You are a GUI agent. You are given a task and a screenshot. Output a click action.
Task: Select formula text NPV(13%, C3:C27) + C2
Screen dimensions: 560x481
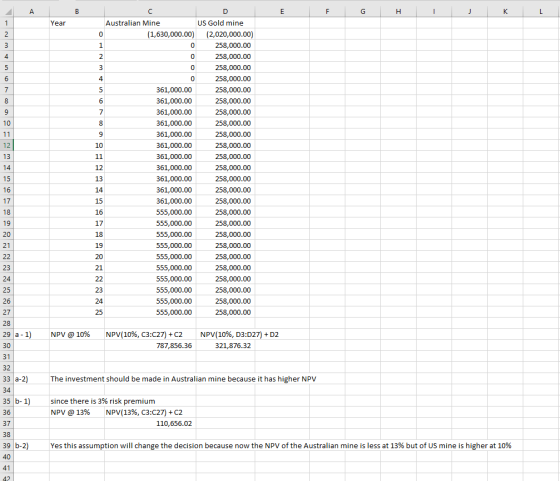(x=144, y=412)
